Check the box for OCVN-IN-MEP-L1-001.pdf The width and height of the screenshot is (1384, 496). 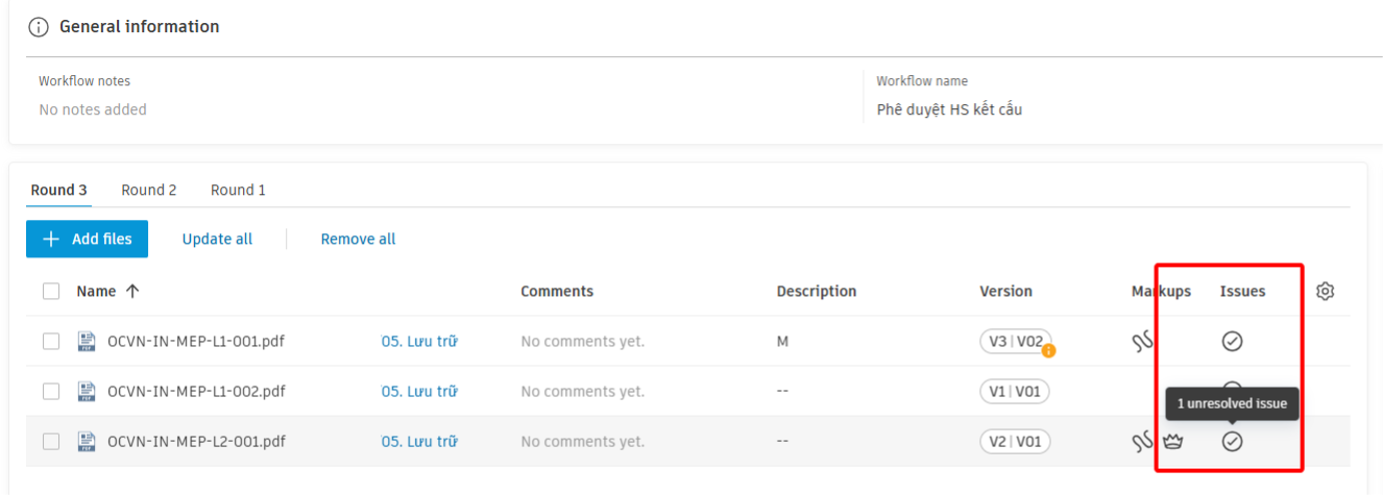pos(51,341)
